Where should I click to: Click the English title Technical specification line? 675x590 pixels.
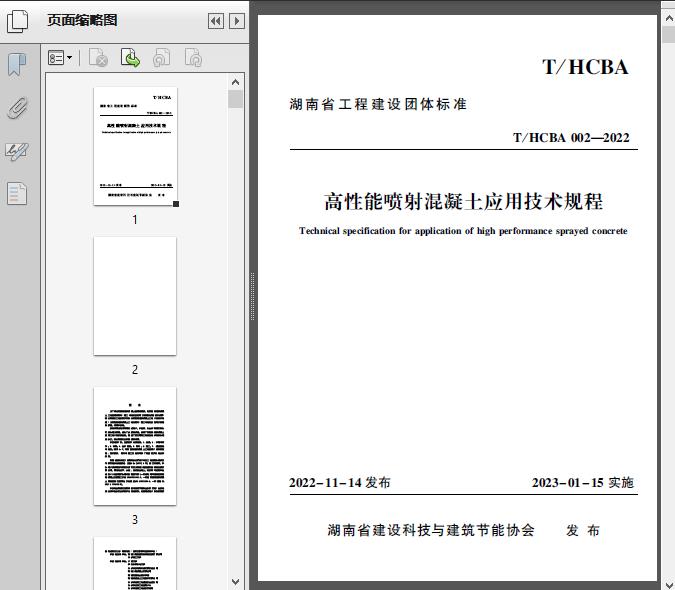[x=463, y=231]
